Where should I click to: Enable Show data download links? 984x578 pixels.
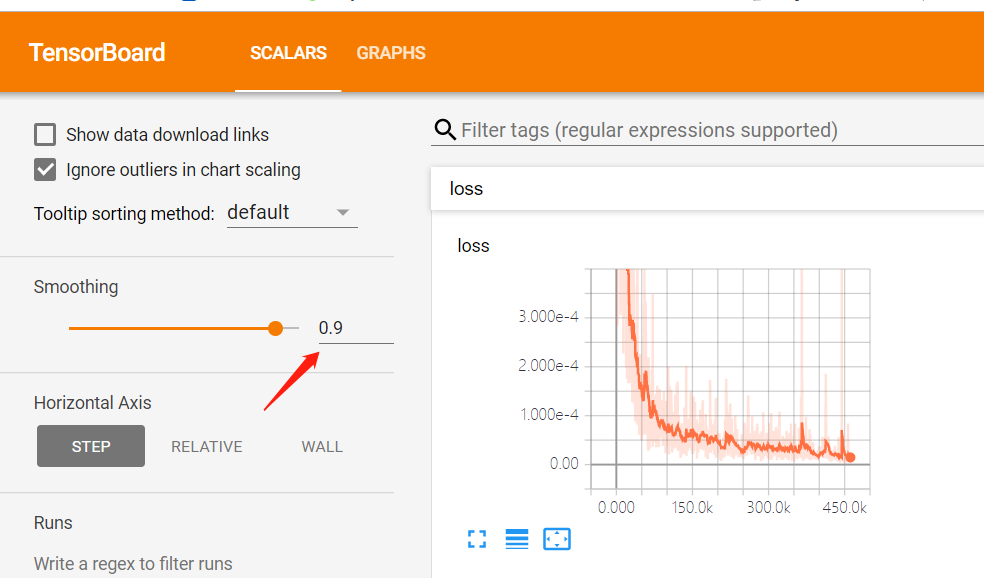pyautogui.click(x=45, y=134)
